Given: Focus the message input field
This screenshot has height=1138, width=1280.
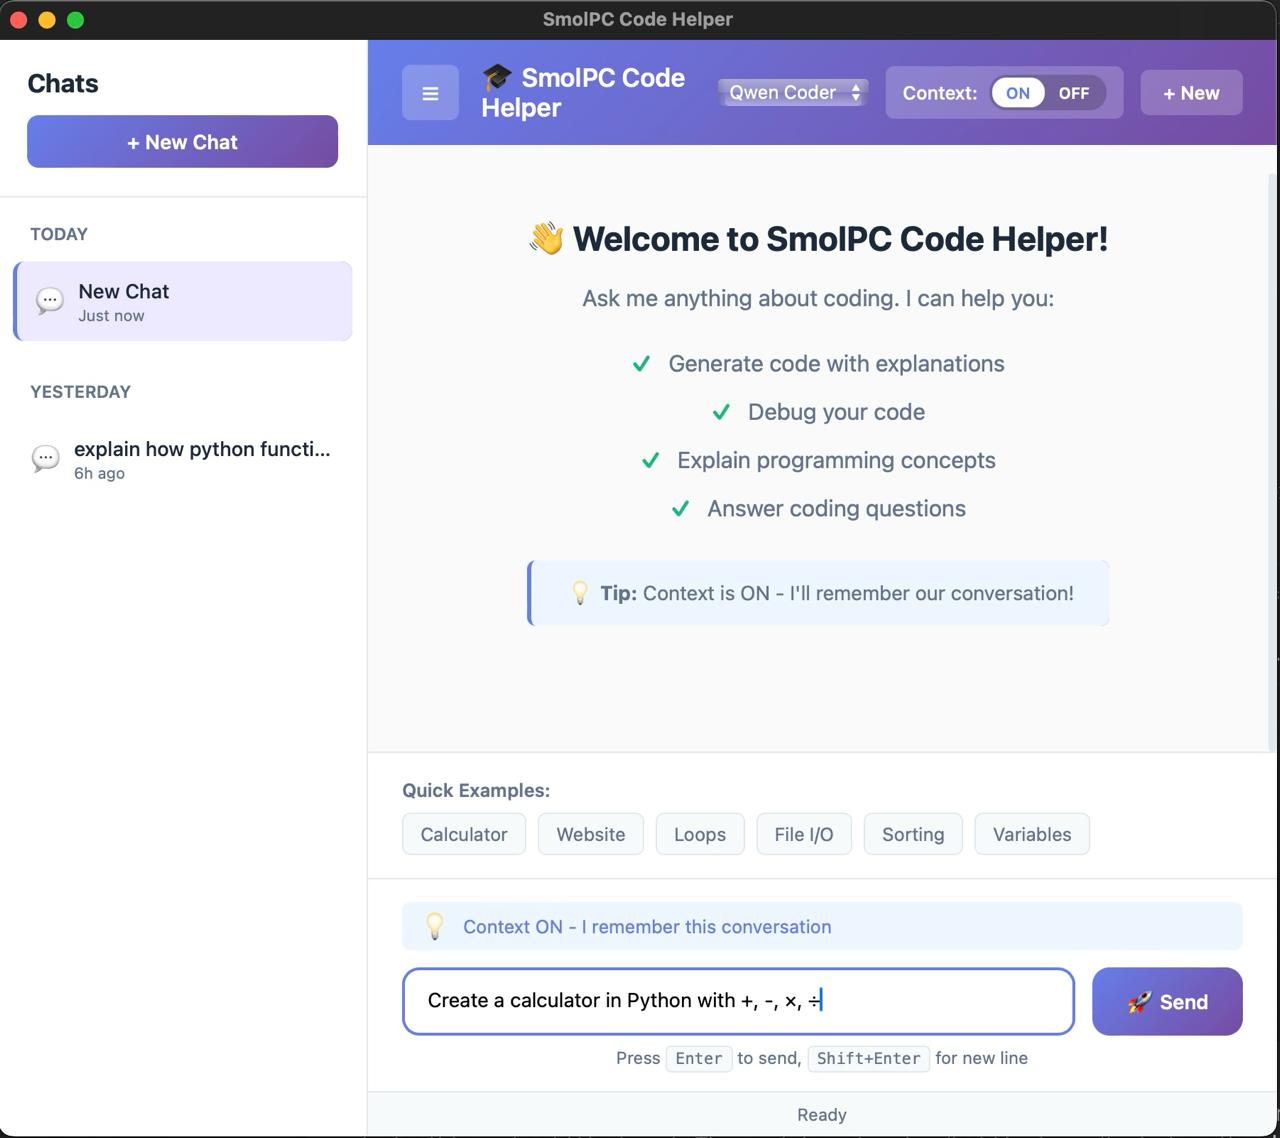Looking at the screenshot, I should [x=738, y=1001].
